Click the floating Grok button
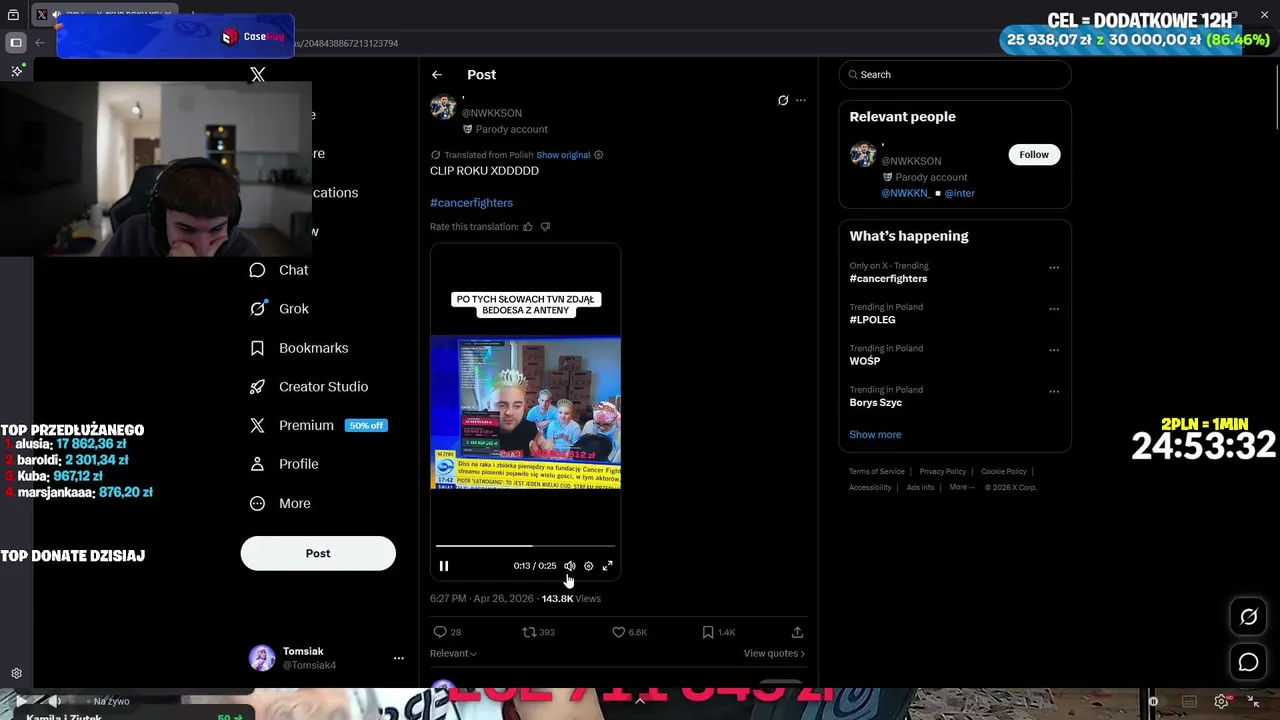1280x720 pixels. click(x=1249, y=617)
